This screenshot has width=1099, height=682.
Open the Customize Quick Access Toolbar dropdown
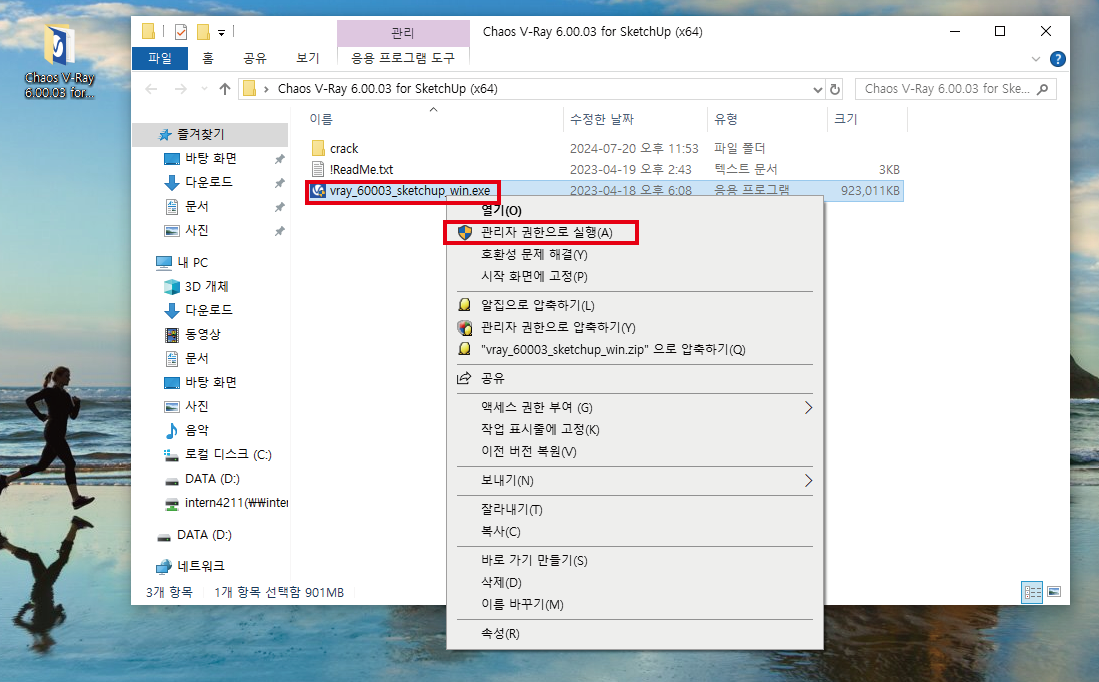[221, 32]
